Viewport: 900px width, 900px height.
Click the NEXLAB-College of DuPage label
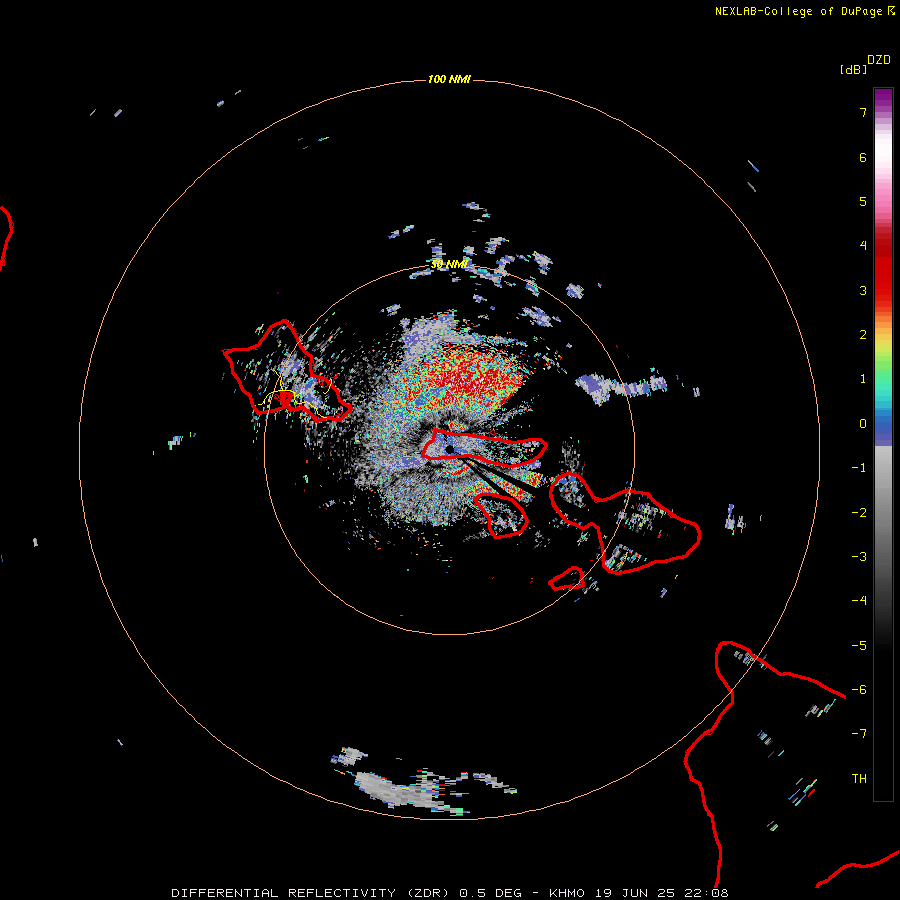(804, 11)
